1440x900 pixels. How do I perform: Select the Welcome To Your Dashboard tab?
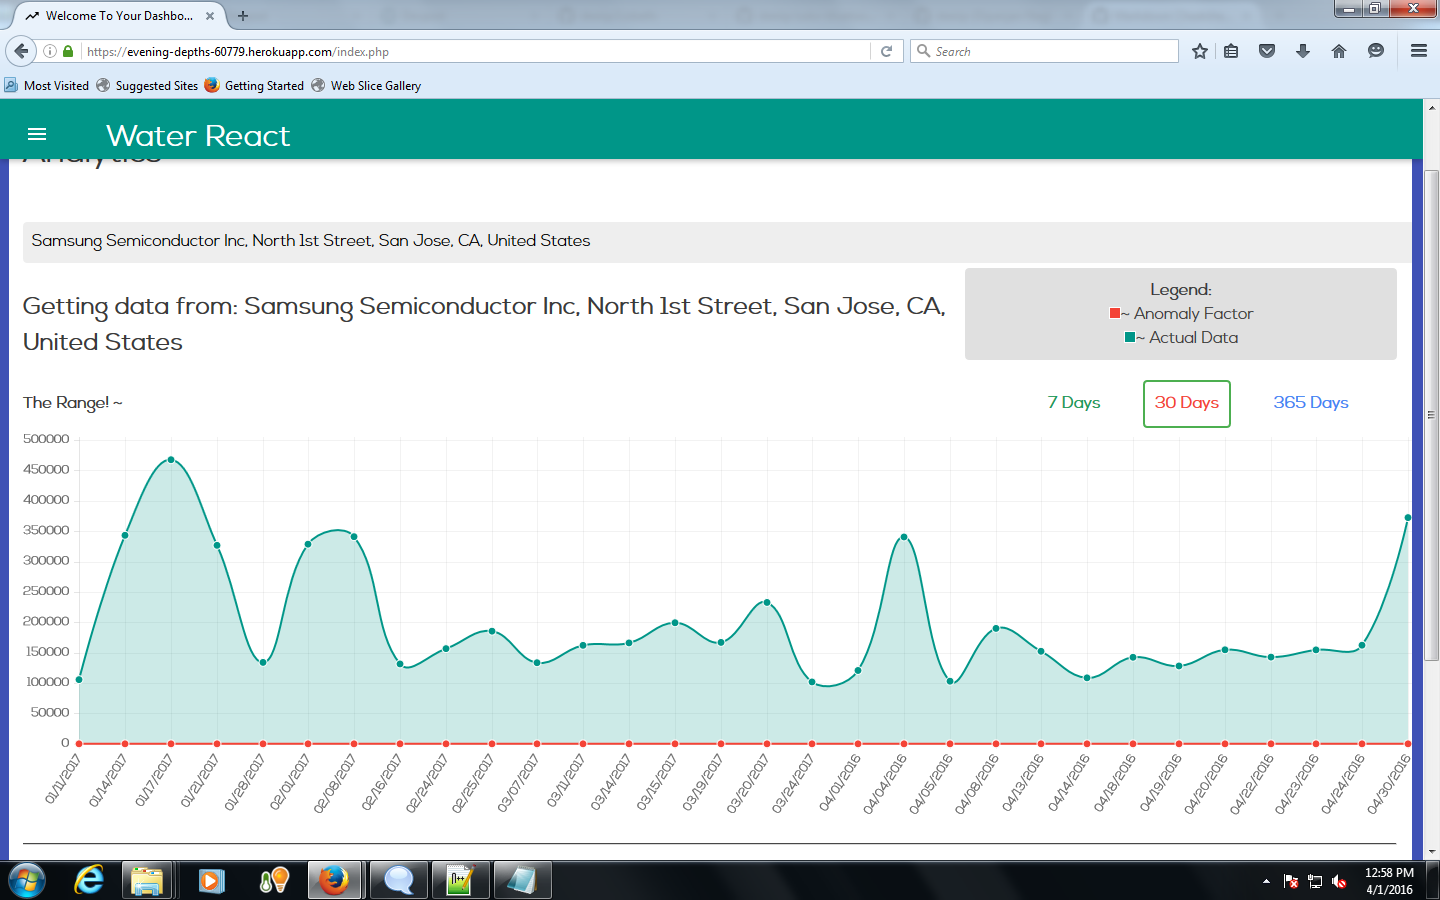(121, 16)
